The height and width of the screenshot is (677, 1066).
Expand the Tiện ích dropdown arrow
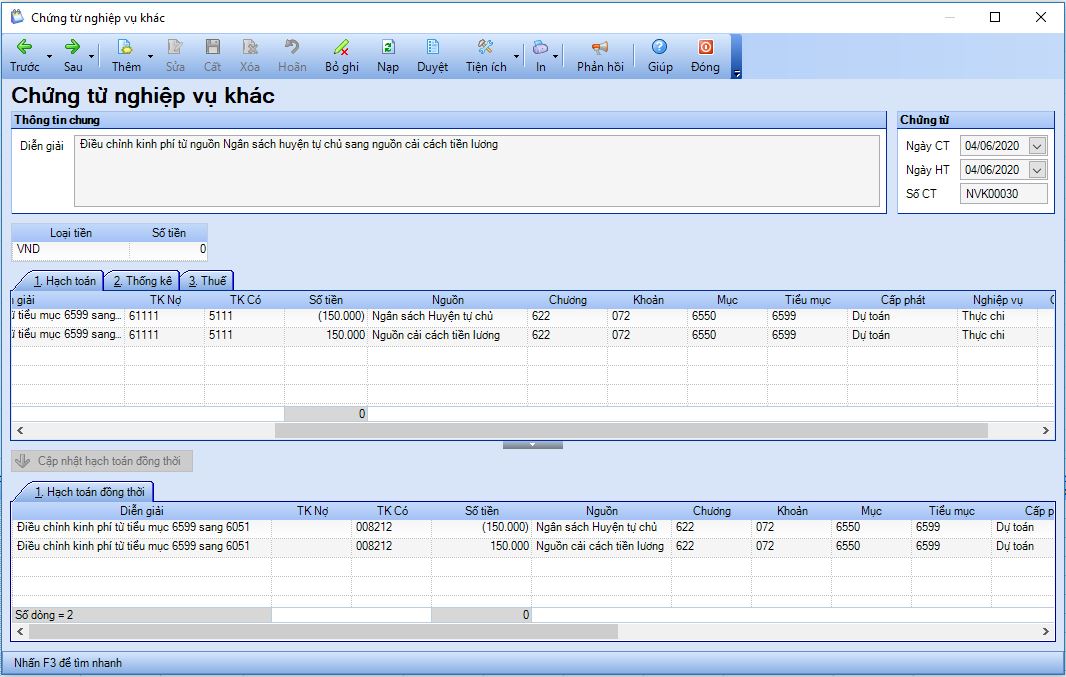tap(516, 56)
